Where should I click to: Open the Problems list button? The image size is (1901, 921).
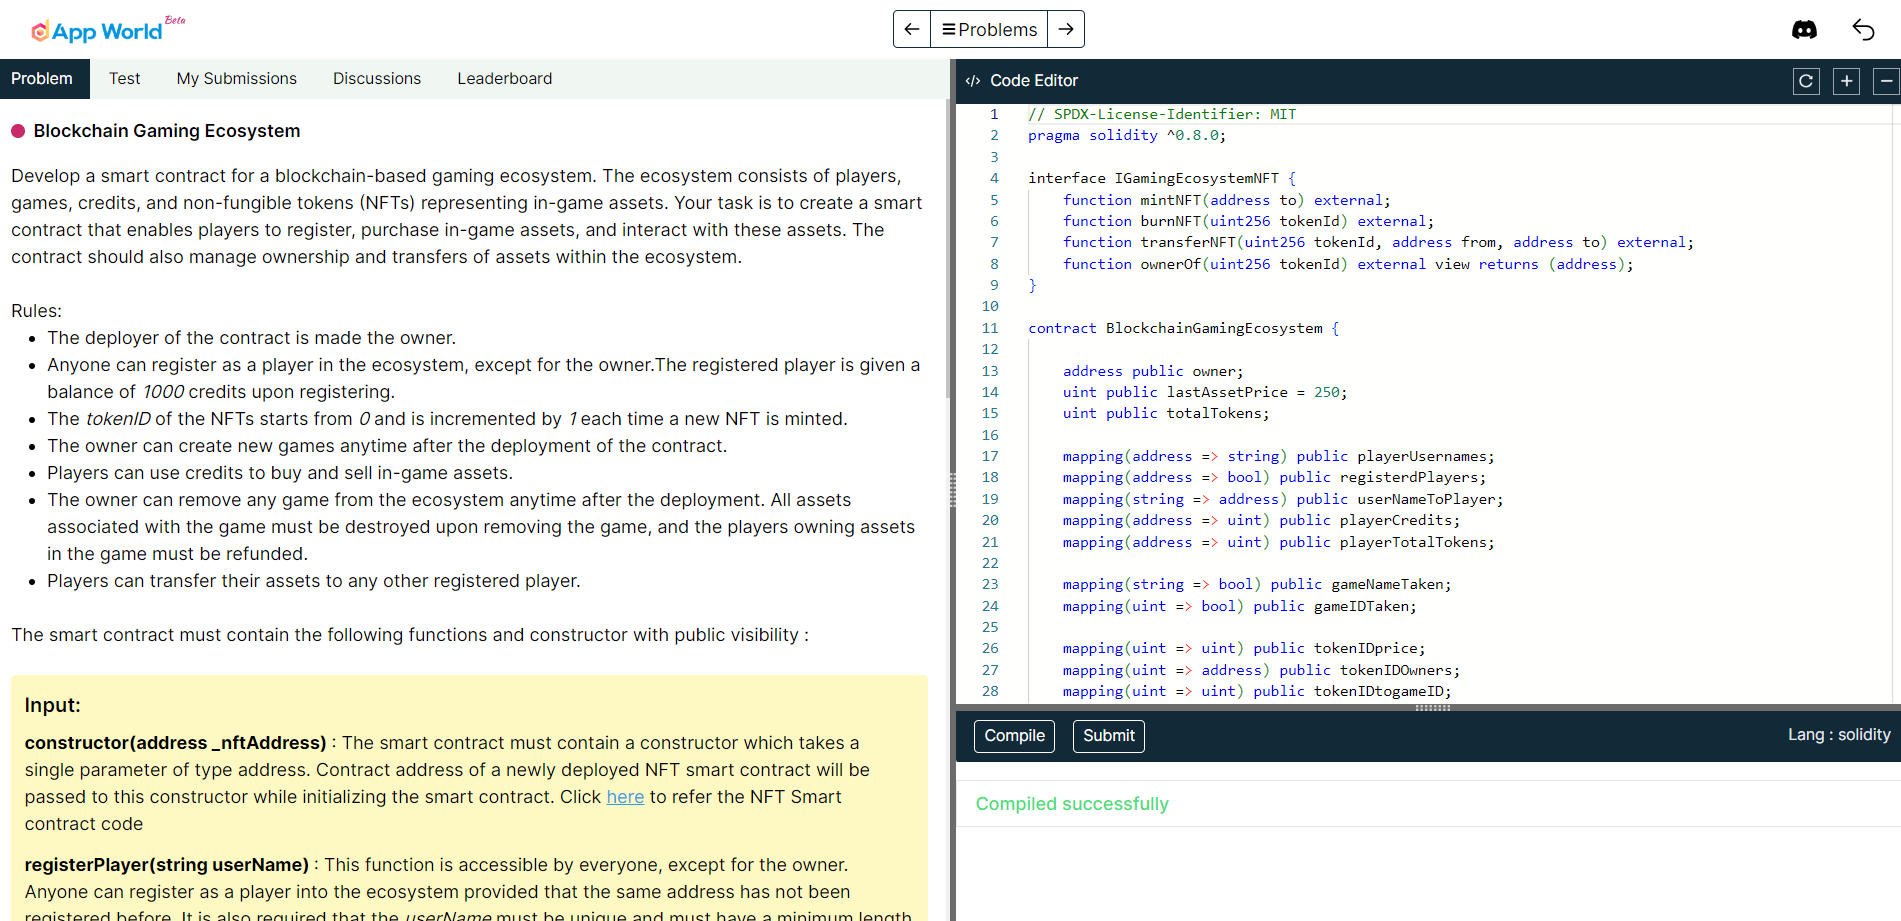tap(989, 29)
